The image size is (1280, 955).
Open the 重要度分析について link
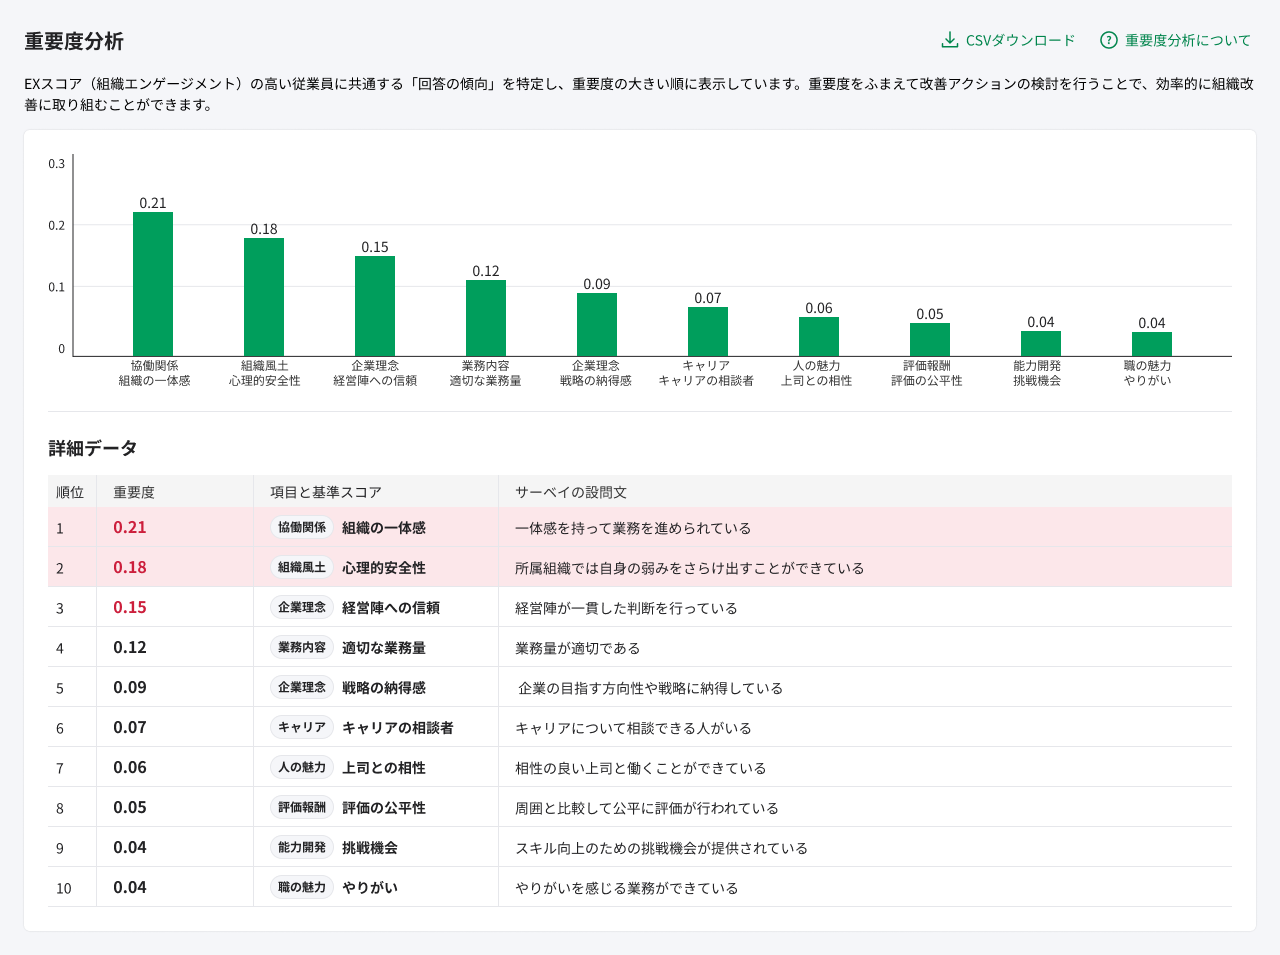[1187, 41]
